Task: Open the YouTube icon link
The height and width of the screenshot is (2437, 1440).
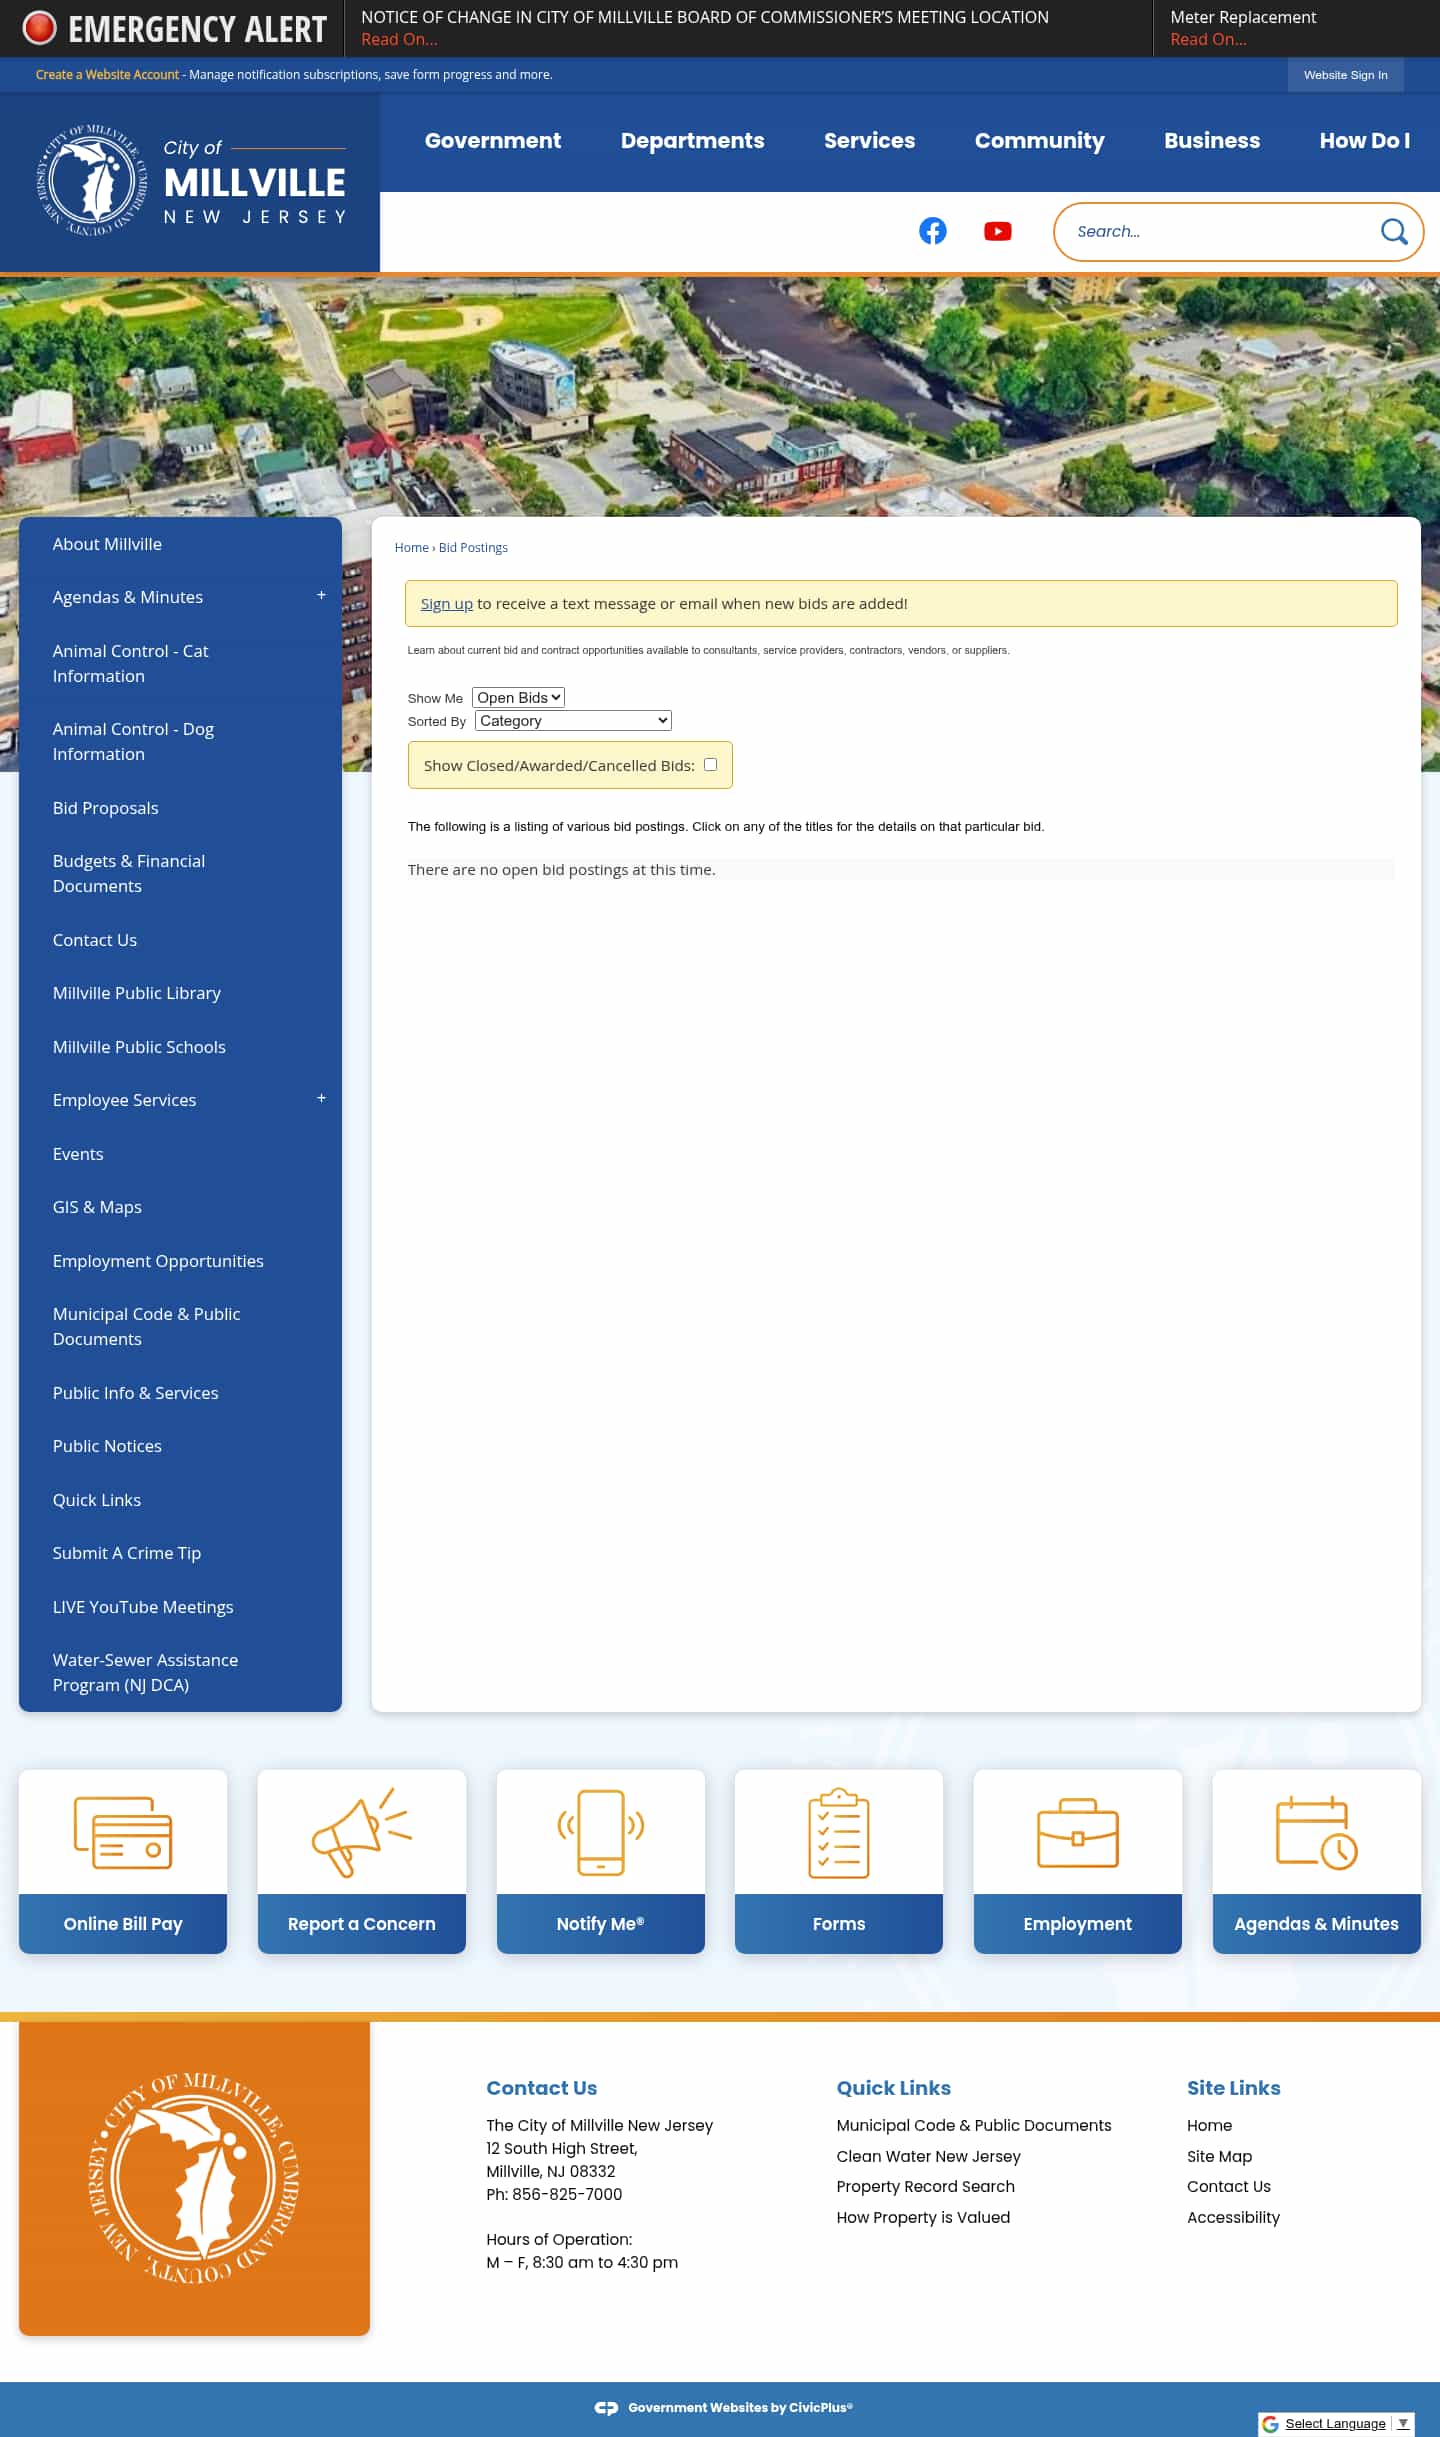Action: click(997, 231)
